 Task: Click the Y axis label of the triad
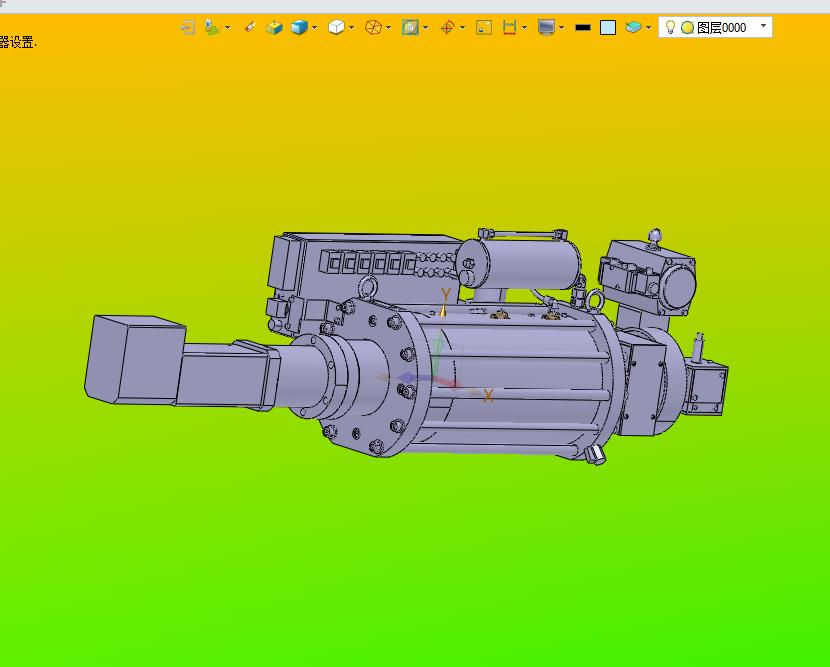click(446, 295)
